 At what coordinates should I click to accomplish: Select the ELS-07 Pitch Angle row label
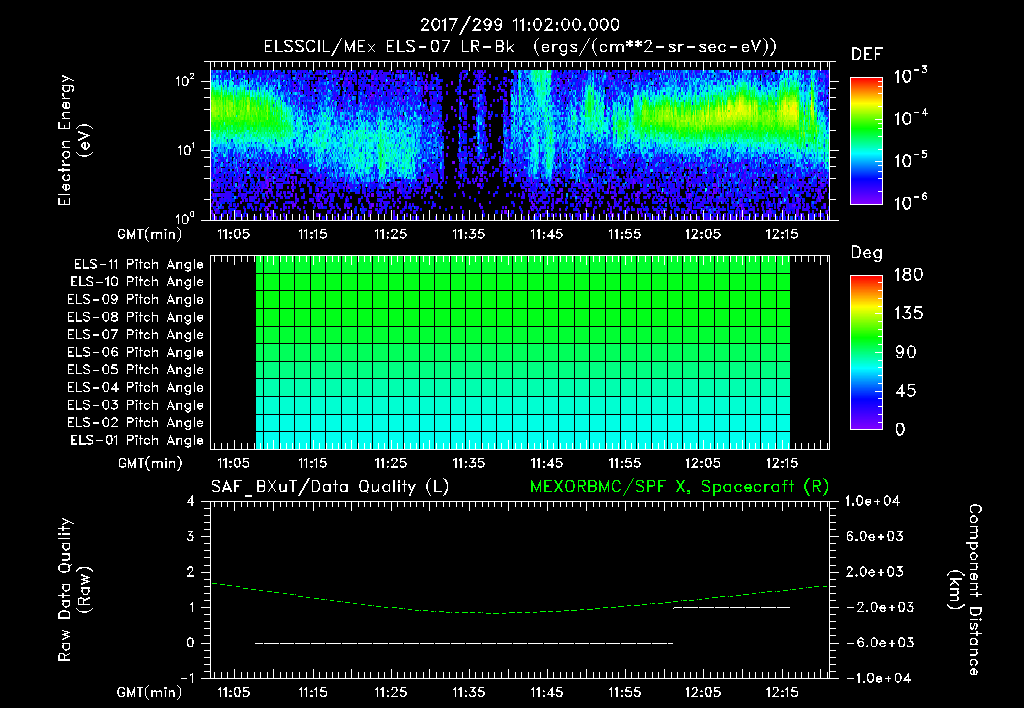click(135, 334)
